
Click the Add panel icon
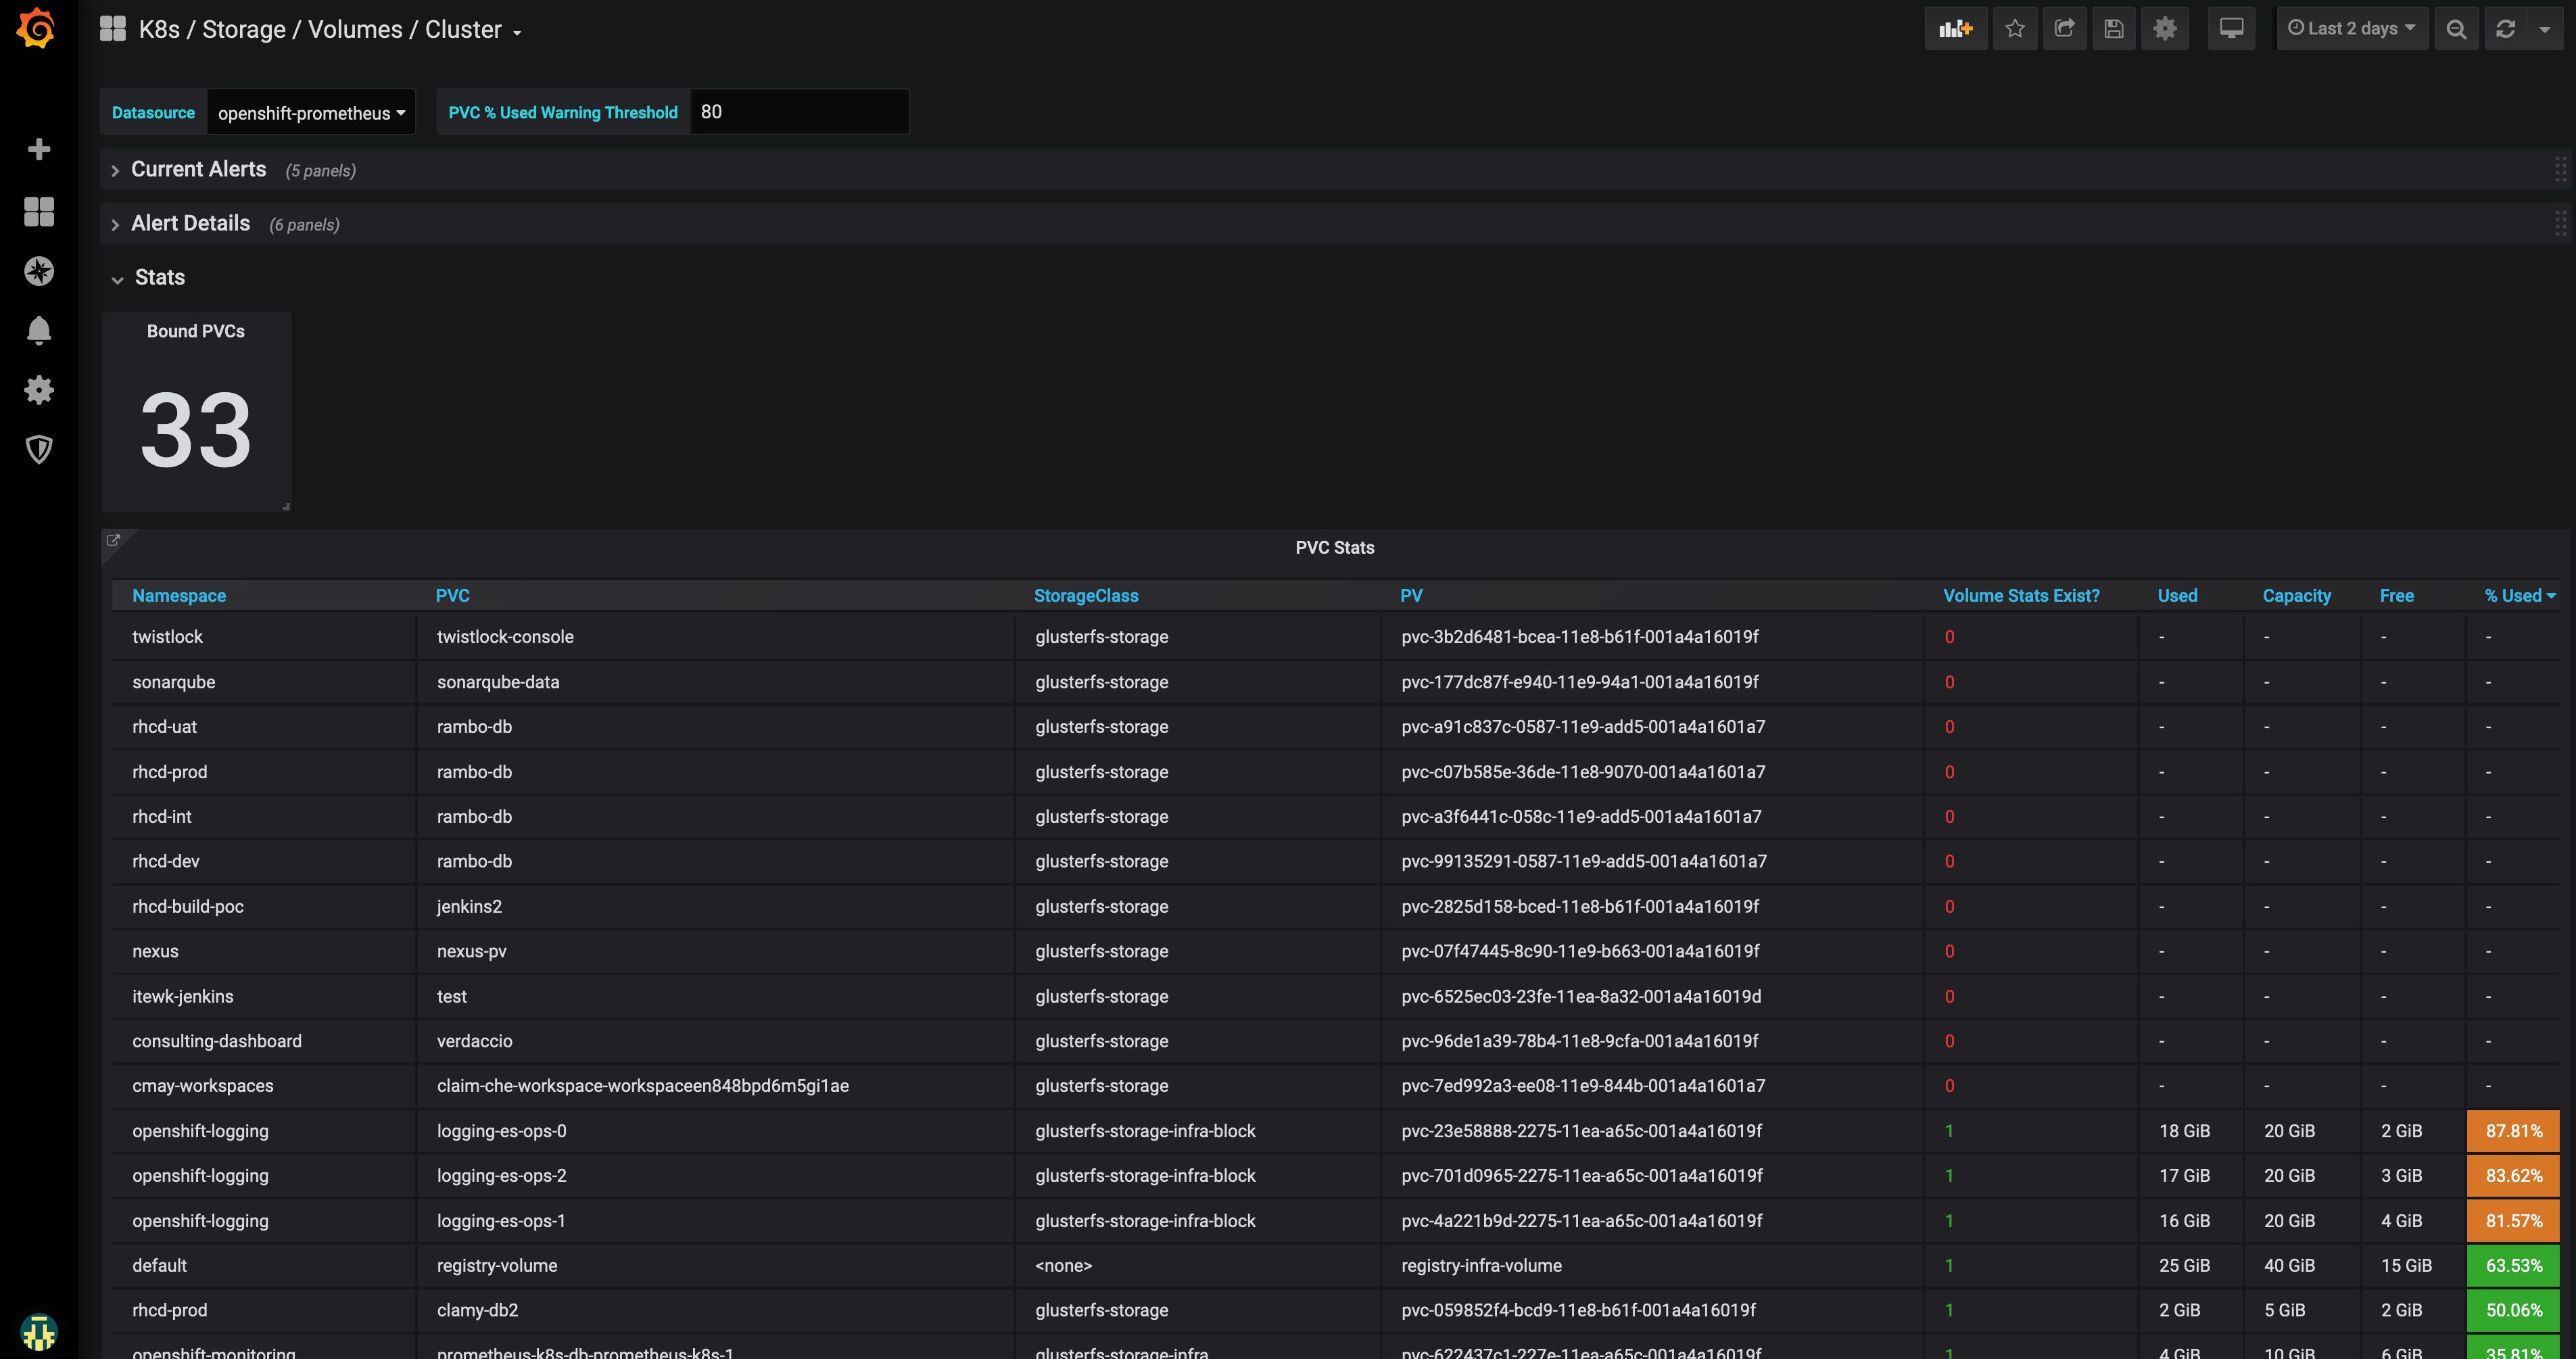(1955, 29)
